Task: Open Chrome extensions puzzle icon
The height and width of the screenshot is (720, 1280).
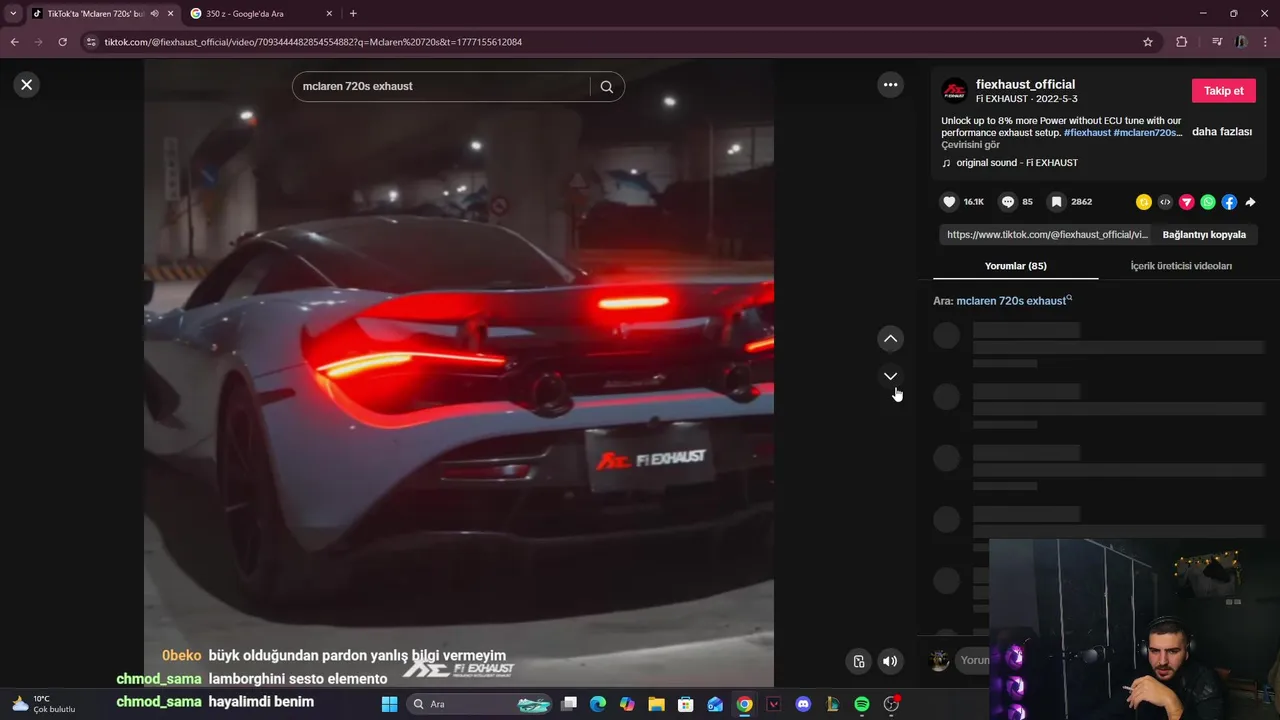Action: point(1181,42)
